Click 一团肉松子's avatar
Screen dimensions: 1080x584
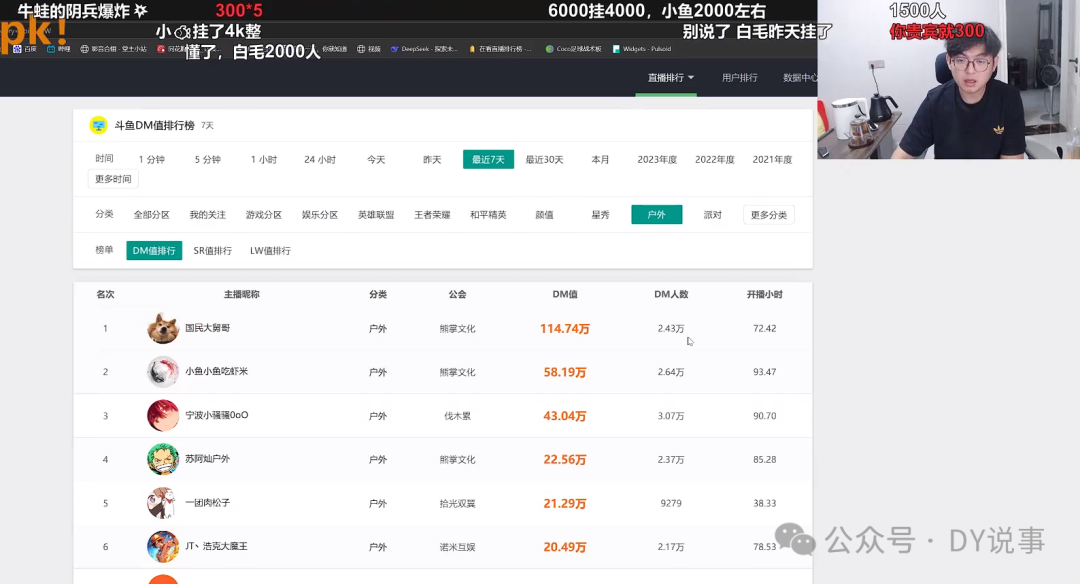click(x=163, y=503)
